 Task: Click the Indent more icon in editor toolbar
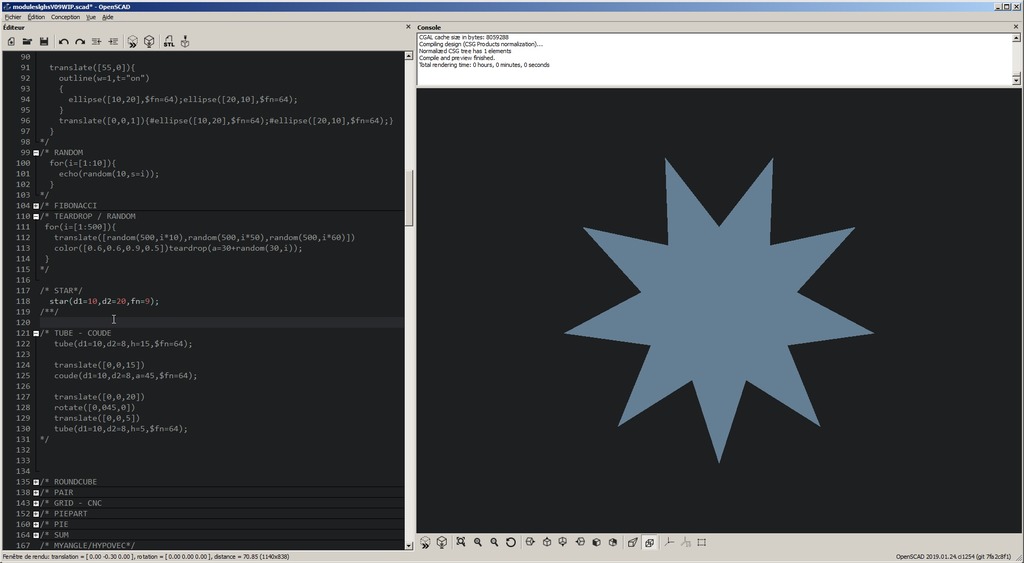pos(113,41)
